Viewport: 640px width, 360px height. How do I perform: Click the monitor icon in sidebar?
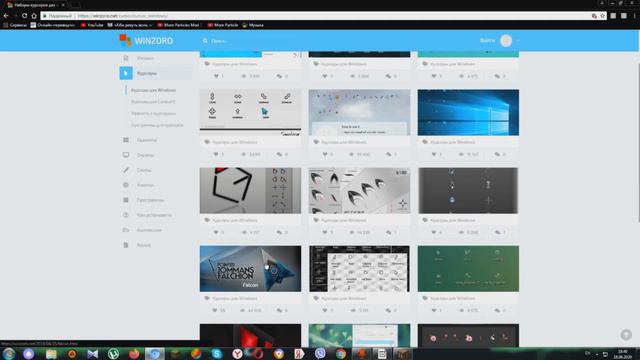coord(126,155)
